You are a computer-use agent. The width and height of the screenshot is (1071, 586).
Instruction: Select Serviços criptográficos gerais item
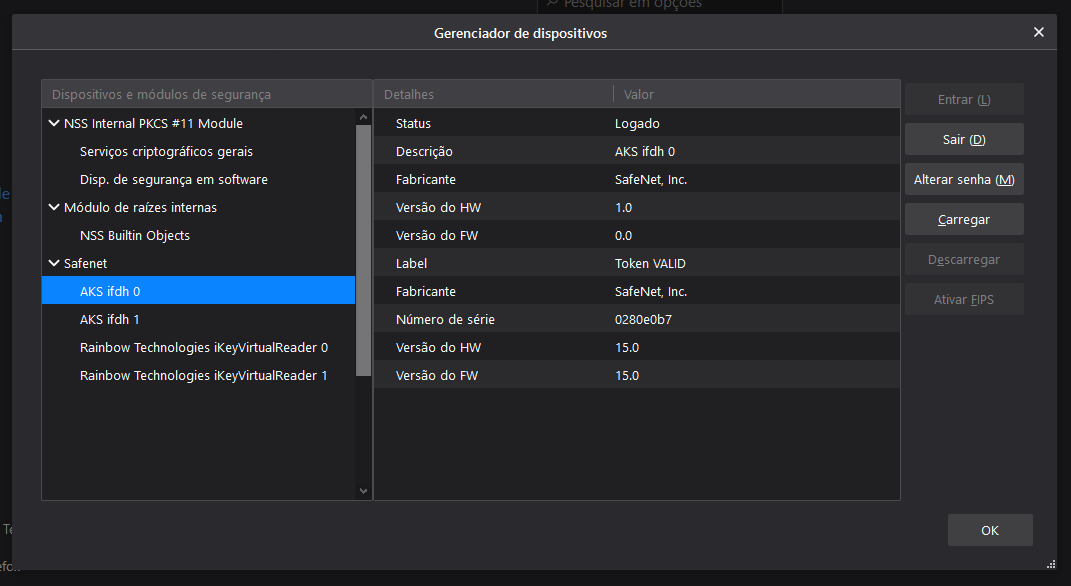[x=166, y=152]
